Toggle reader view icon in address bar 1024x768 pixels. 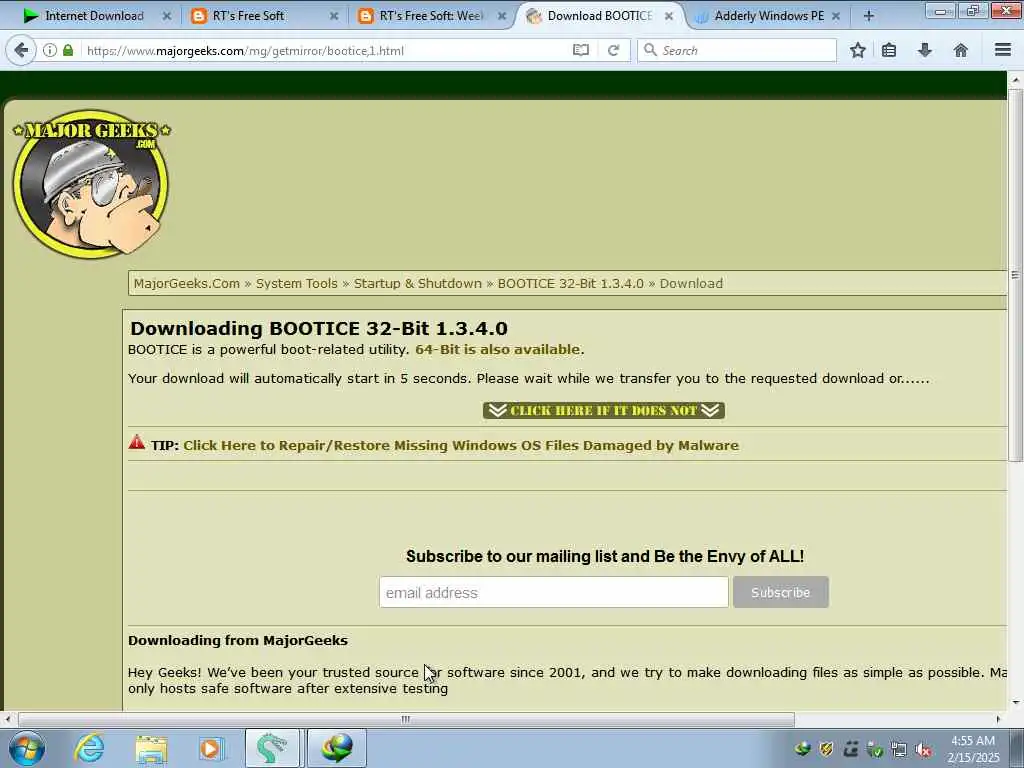[x=581, y=50]
